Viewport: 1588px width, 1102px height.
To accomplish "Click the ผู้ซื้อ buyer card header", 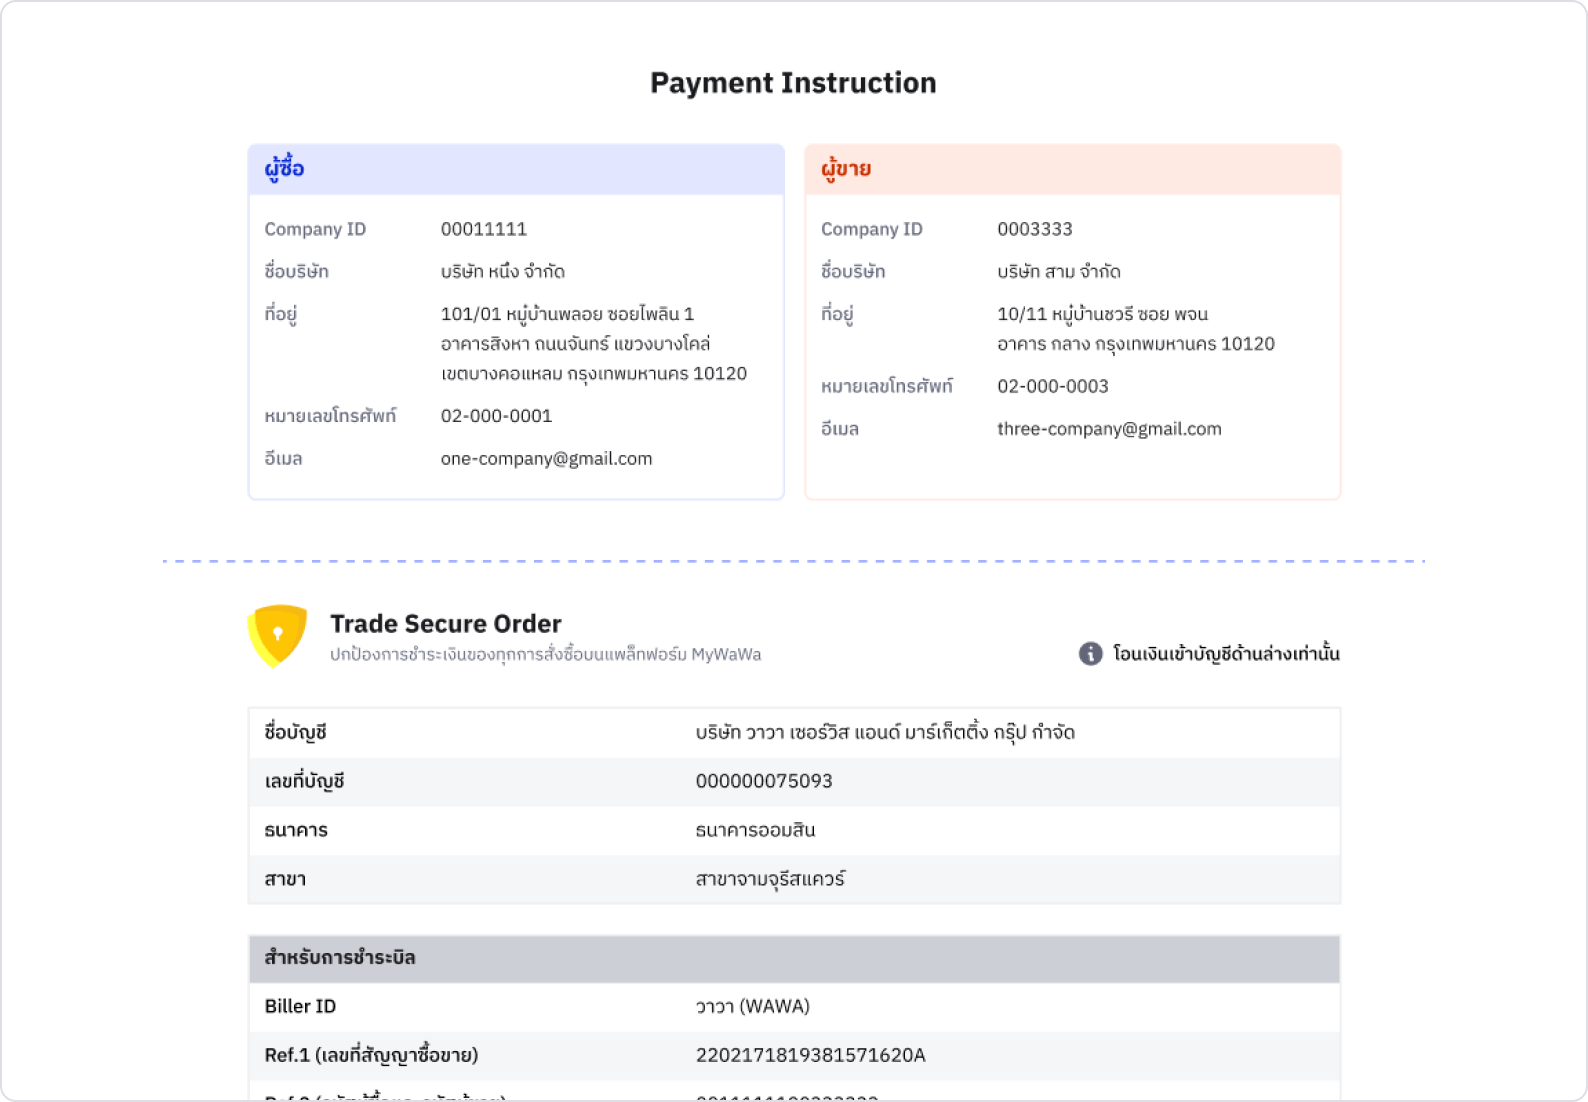I will pyautogui.click(x=516, y=169).
